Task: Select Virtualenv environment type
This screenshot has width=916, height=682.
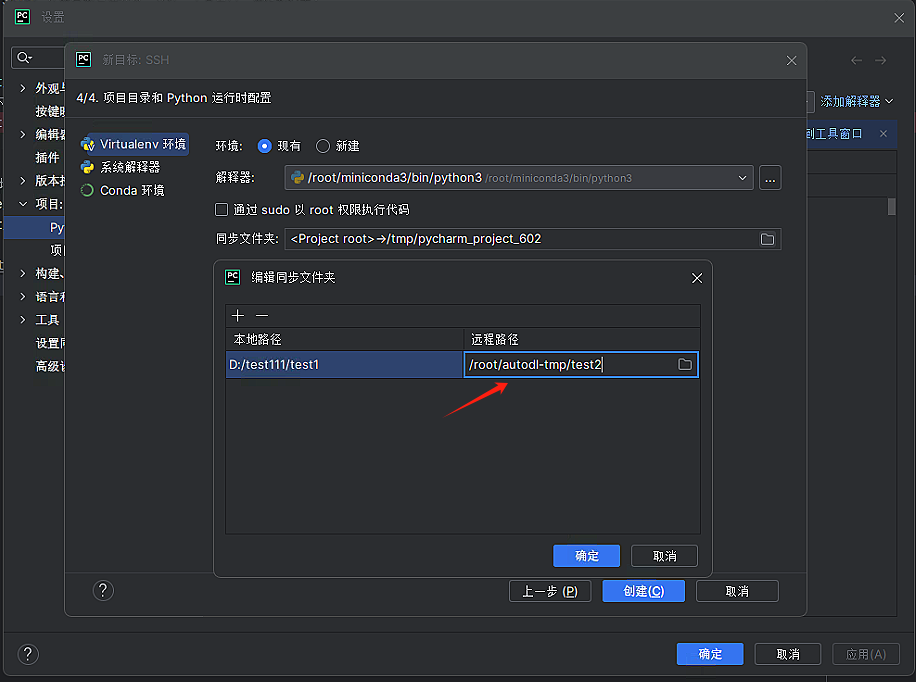Action: point(134,144)
